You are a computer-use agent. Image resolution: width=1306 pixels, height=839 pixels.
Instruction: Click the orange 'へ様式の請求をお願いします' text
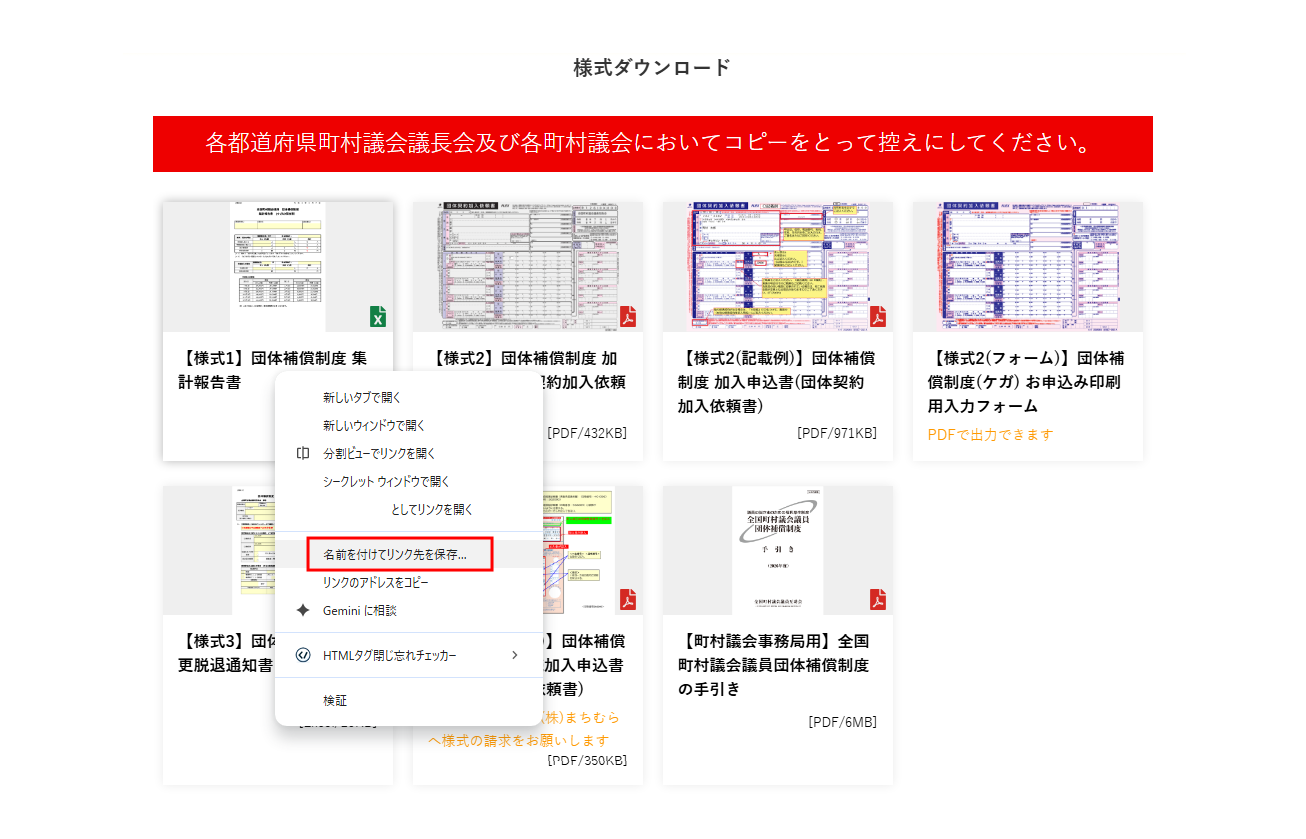click(x=518, y=741)
